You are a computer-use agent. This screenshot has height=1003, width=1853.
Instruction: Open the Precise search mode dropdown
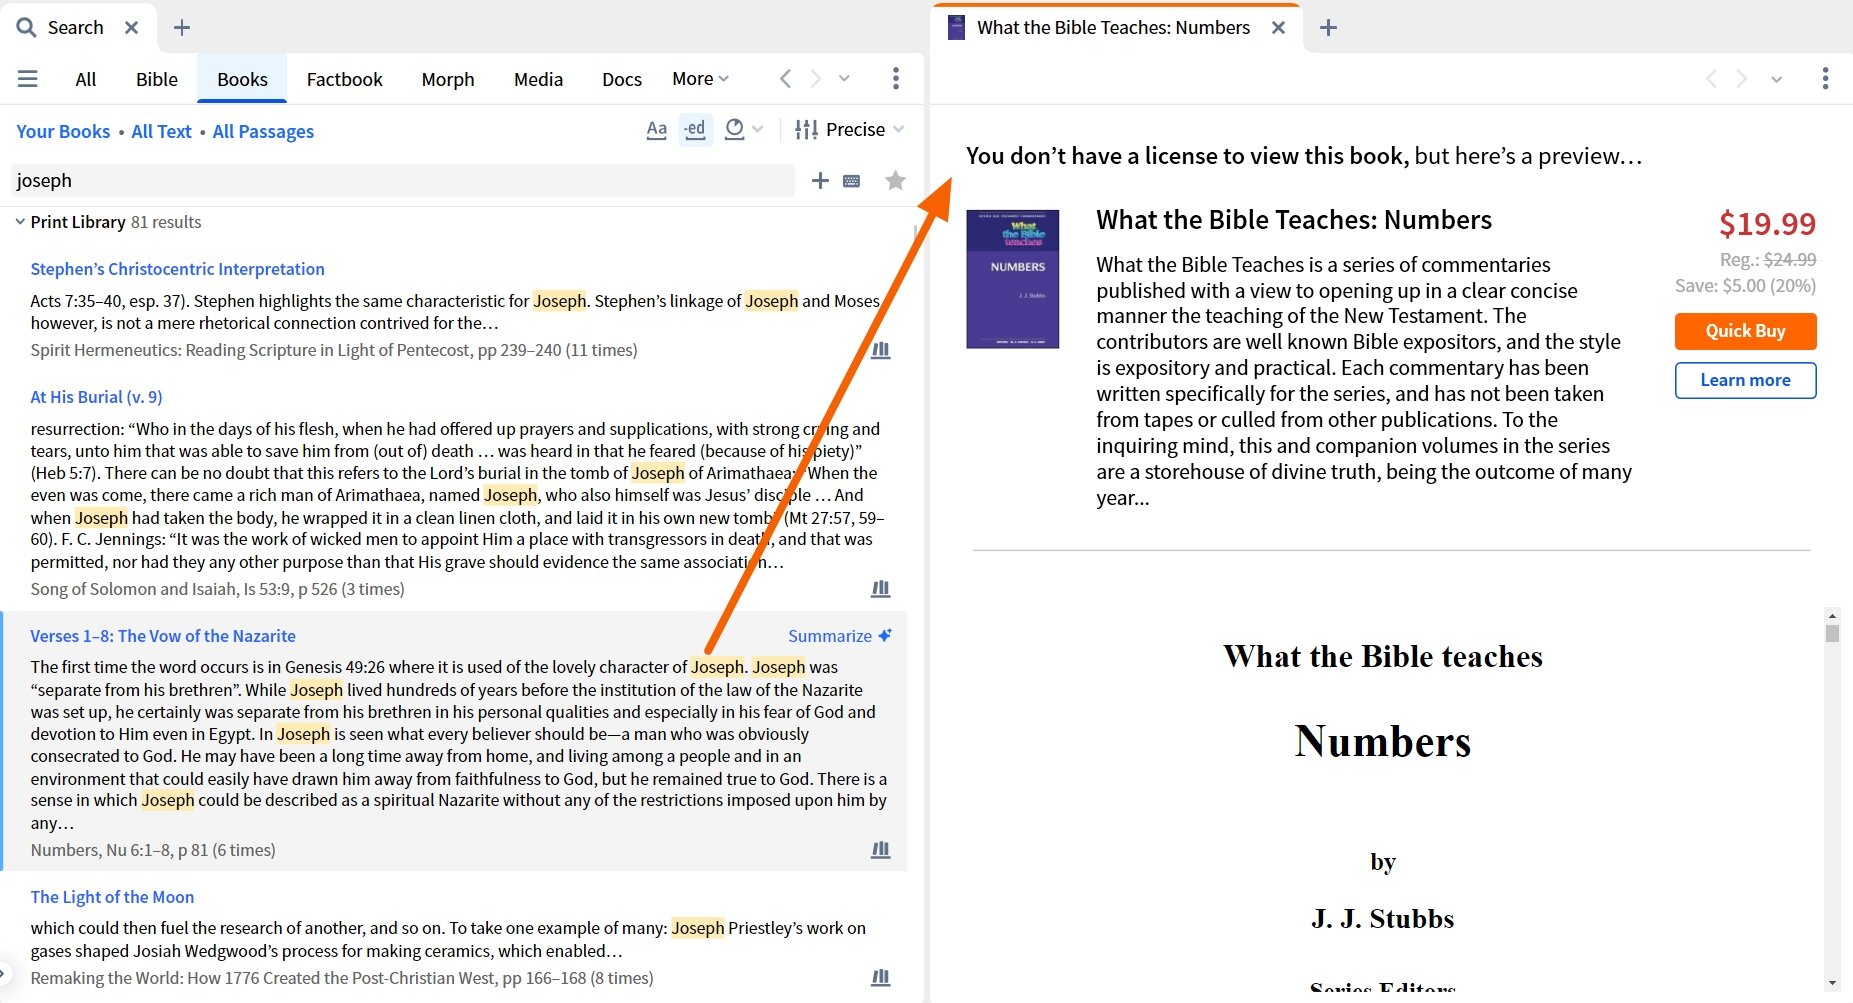865,130
